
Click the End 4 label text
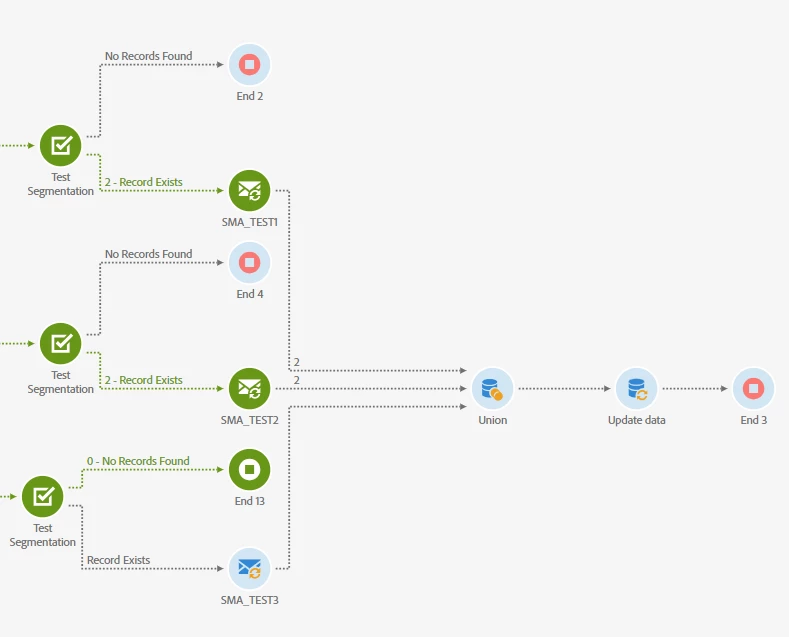tap(250, 294)
